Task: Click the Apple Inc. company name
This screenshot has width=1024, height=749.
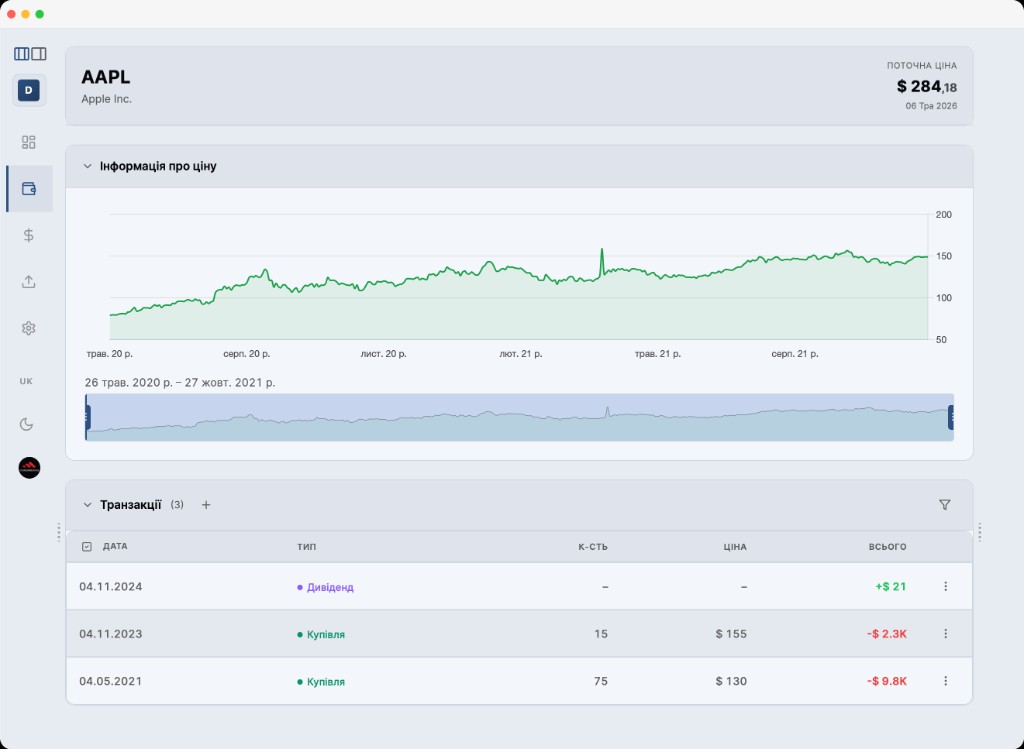Action: pos(106,99)
